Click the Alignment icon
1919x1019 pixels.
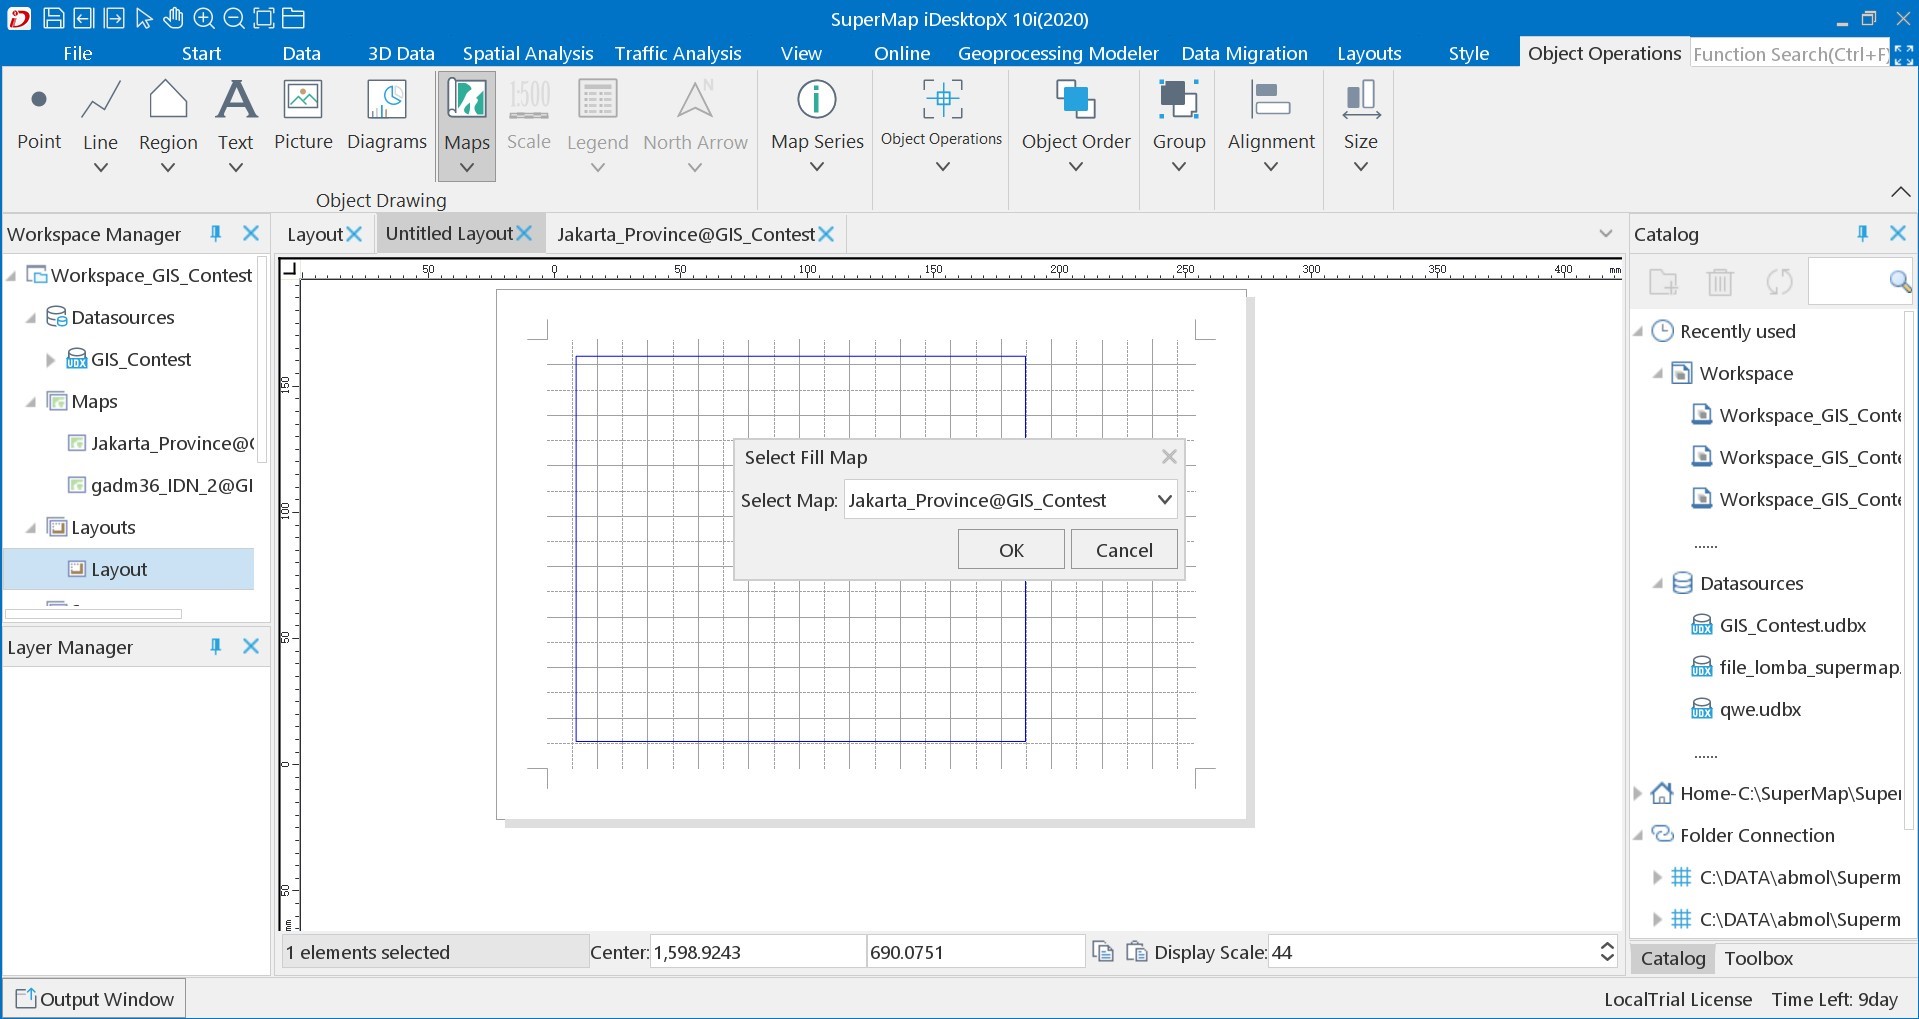click(1271, 99)
